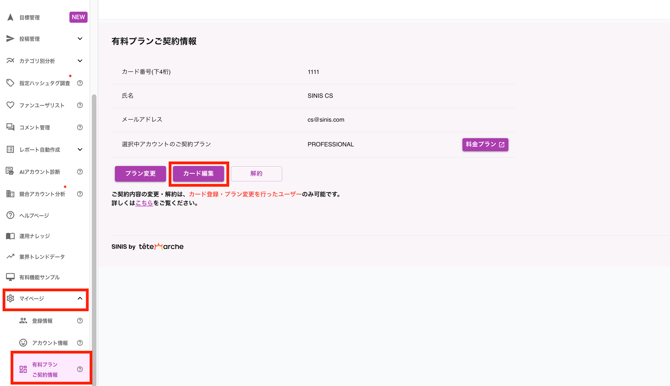Click the sidebar vertical scrollbar
670x386 pixels.
pos(94,239)
